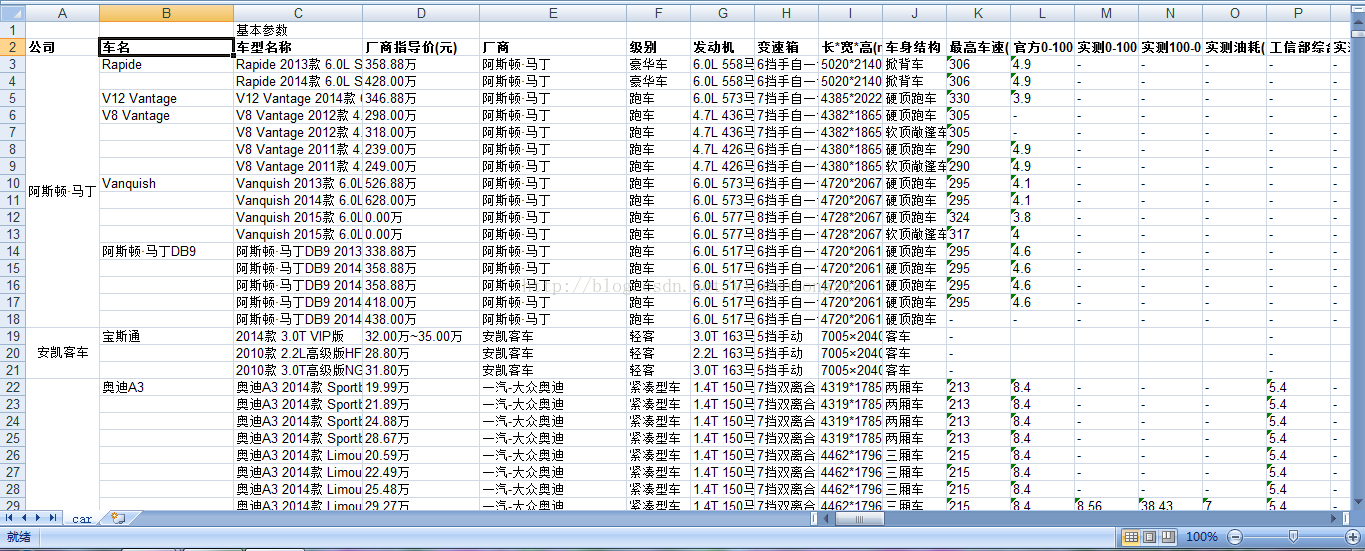Select column A header
The image size is (1365, 551).
[62, 13]
